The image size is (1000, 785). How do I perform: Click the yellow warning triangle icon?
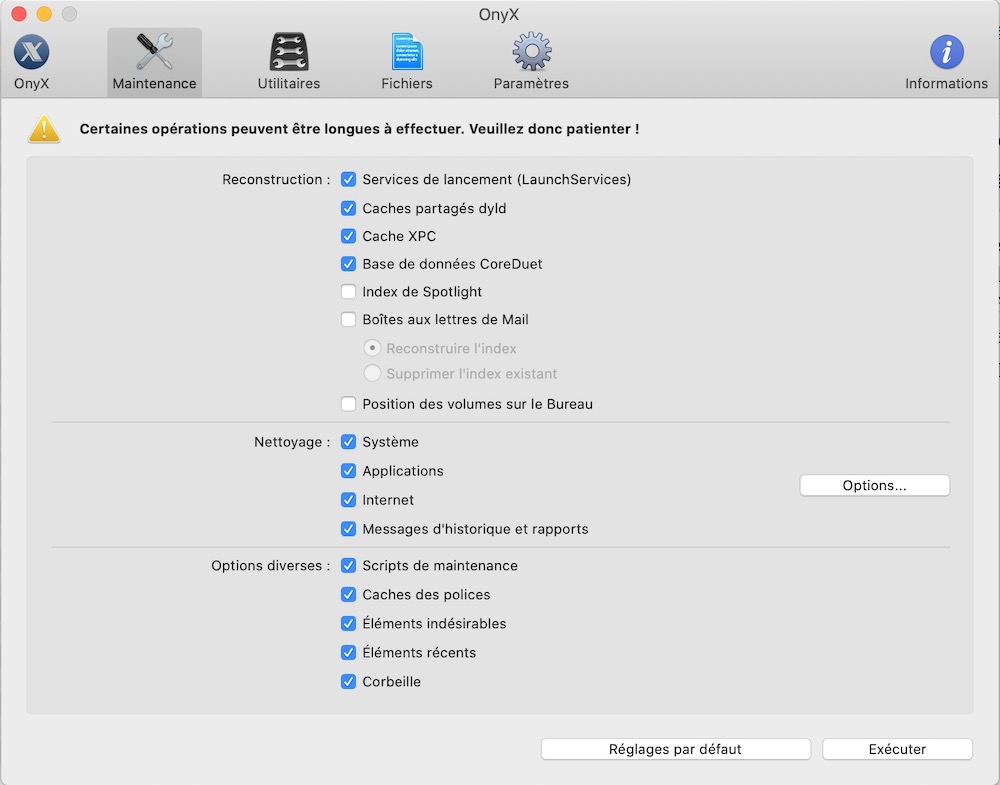tap(44, 129)
